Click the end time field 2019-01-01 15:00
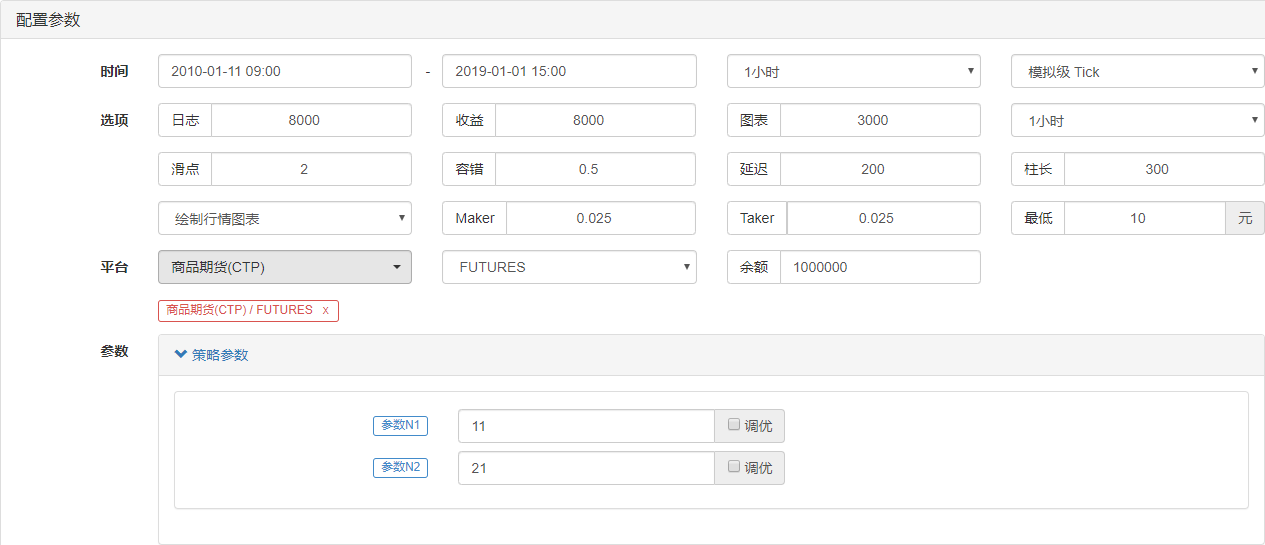Image resolution: width=1265 pixels, height=545 pixels. coord(568,72)
